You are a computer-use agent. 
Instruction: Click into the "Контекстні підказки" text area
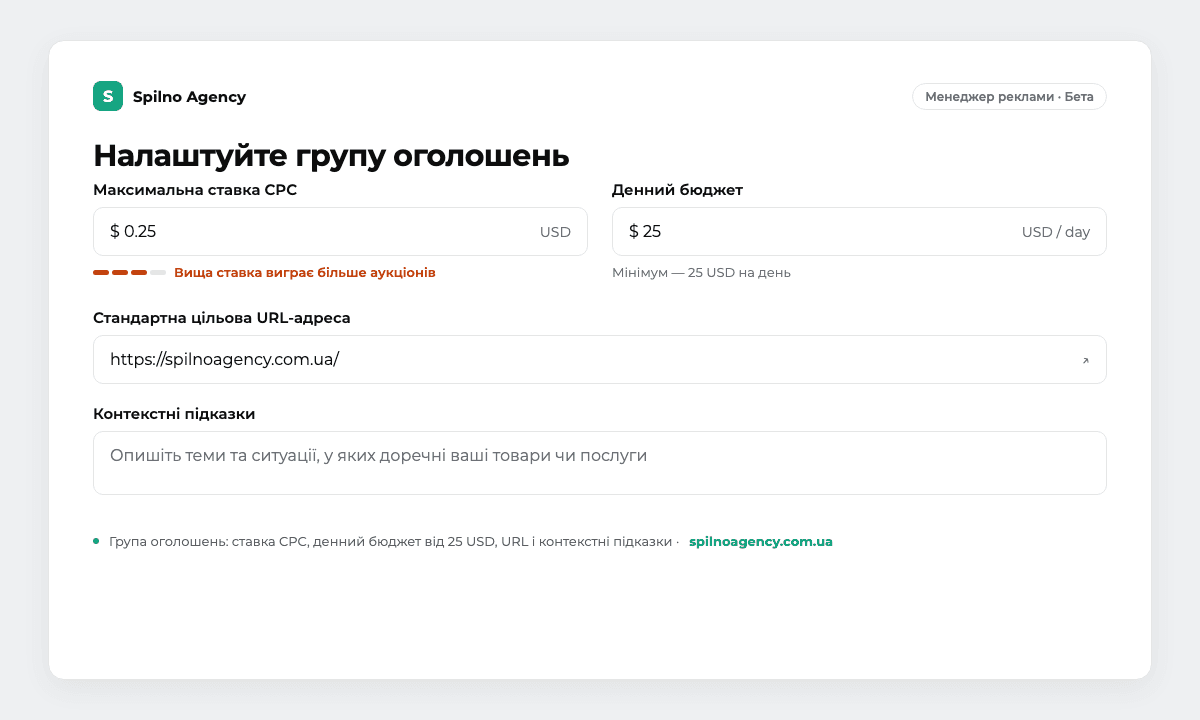click(x=600, y=463)
